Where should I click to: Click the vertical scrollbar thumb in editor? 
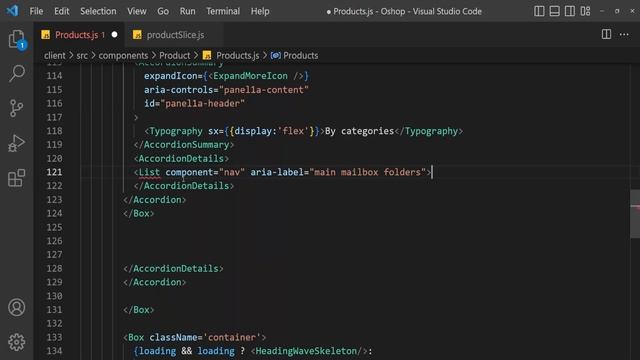[x=635, y=214]
